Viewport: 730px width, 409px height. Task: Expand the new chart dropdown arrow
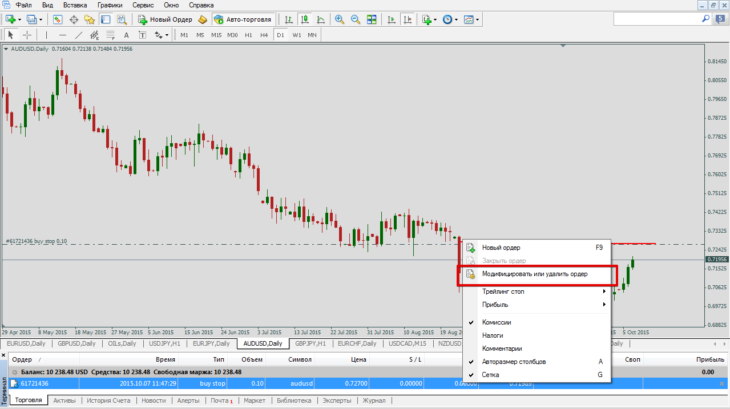(19, 20)
